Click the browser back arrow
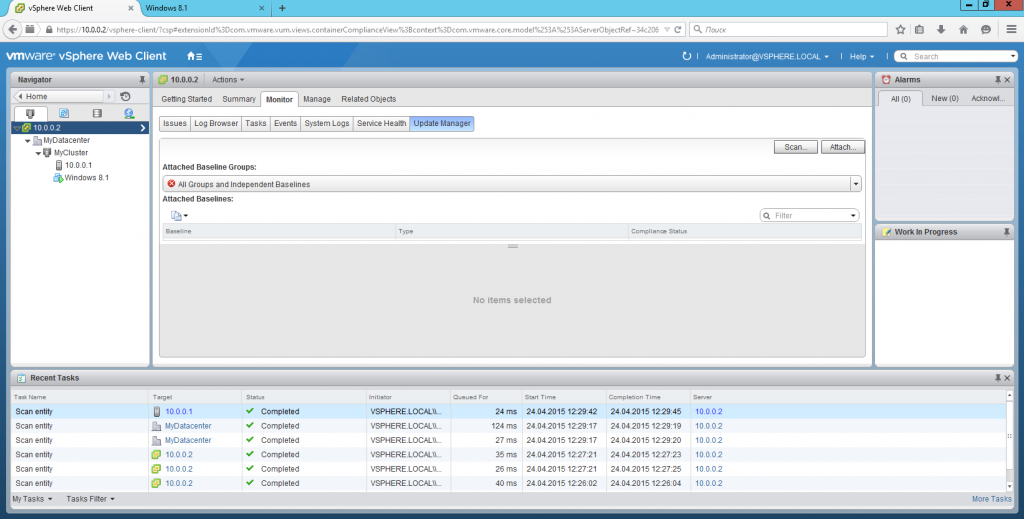 [13, 29]
